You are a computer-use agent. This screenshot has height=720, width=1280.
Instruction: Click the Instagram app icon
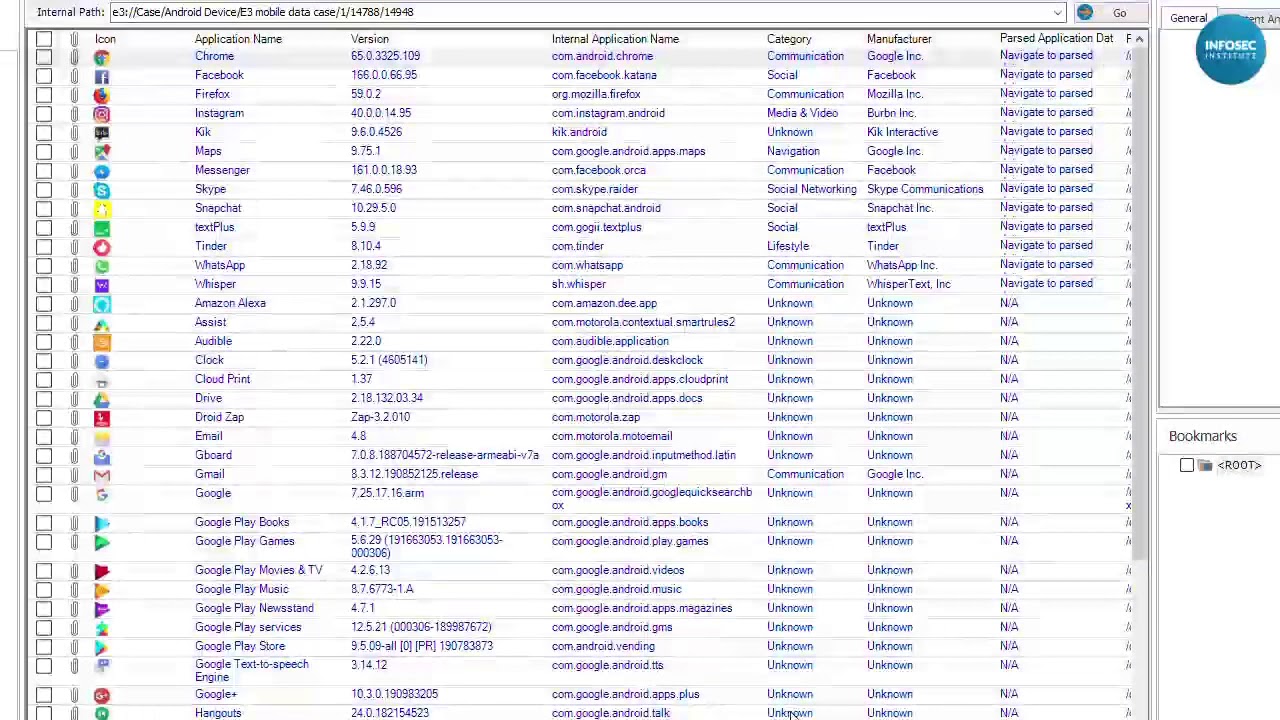(x=101, y=114)
